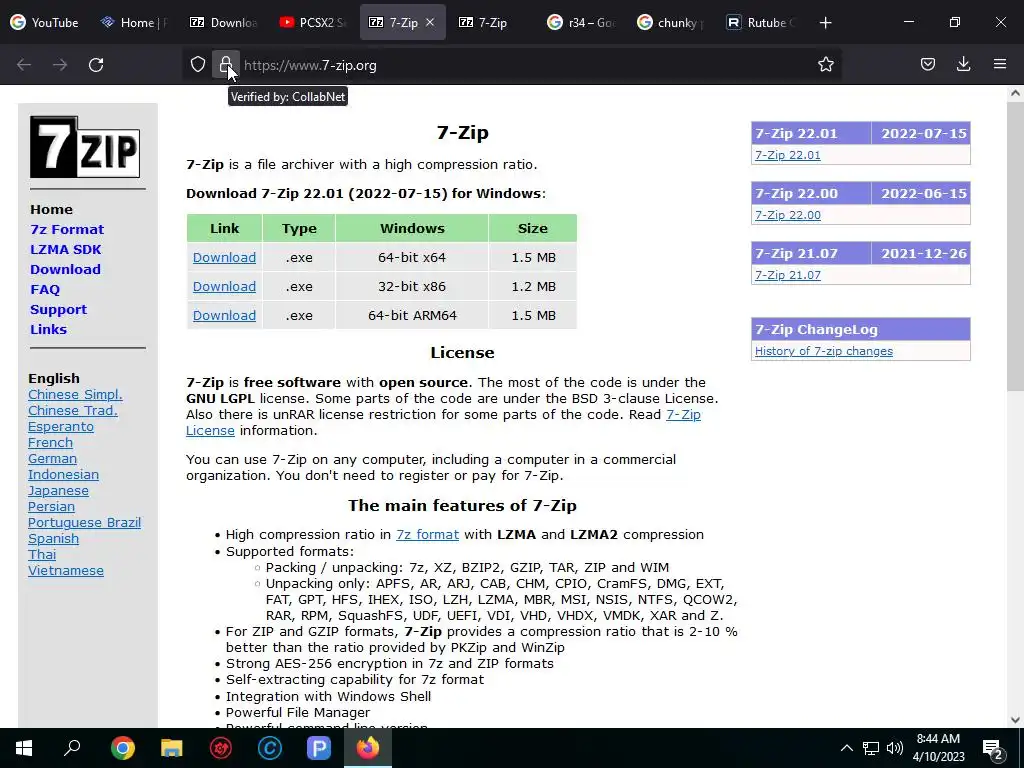Image resolution: width=1024 pixels, height=768 pixels.
Task: Open the Firefox downloads panel
Action: pyautogui.click(x=963, y=64)
